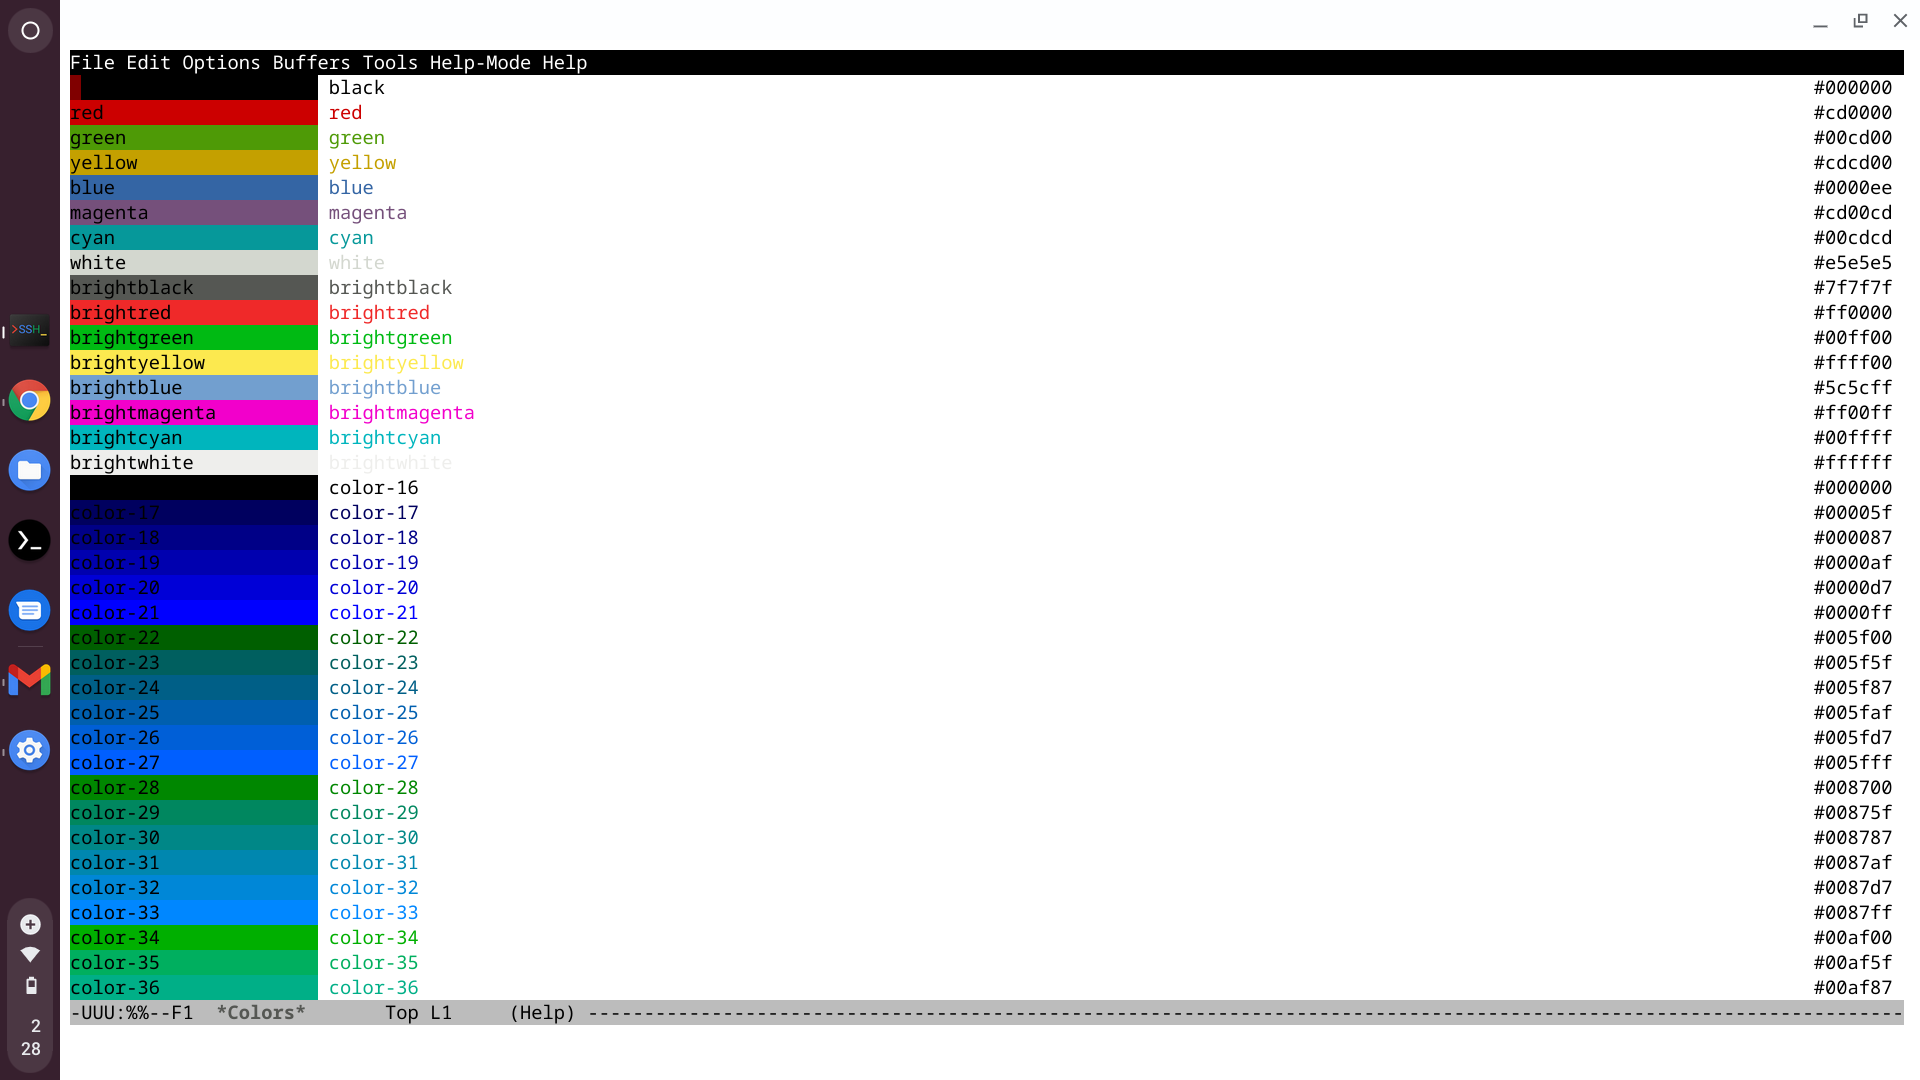
Task: Open the Terminal app in the dock
Action: click(29, 540)
